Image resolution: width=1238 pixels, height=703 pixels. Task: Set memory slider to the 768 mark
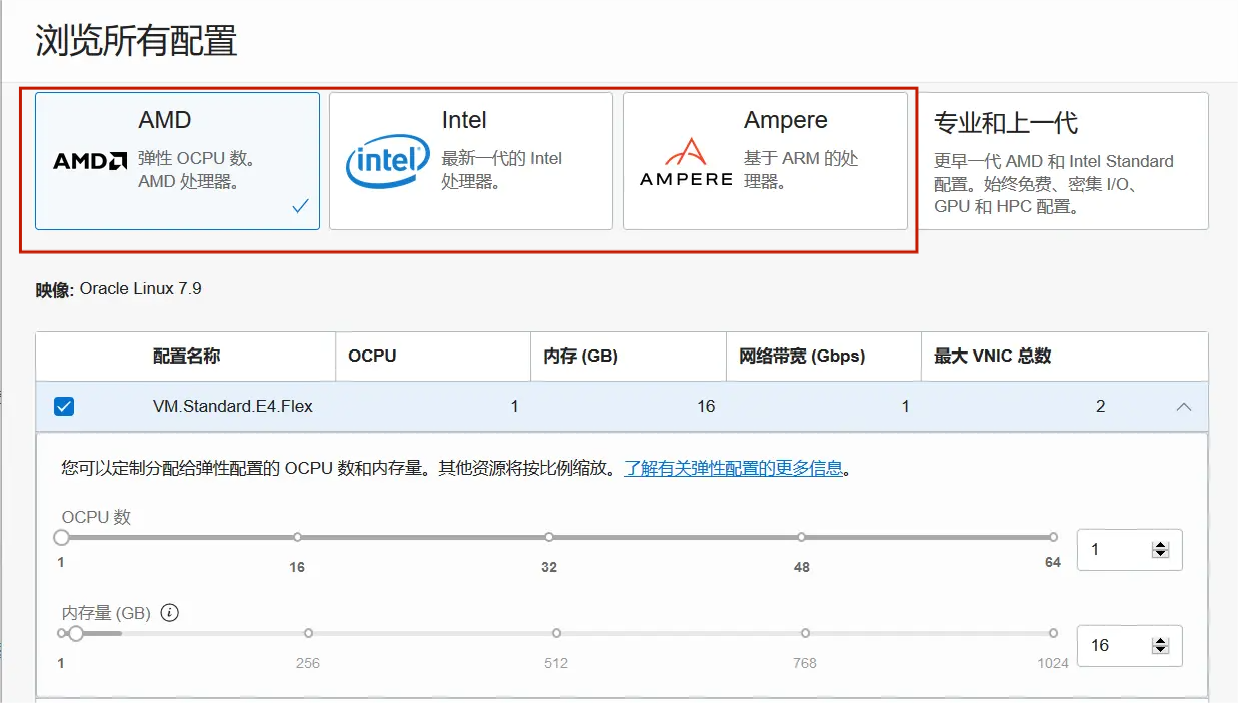click(x=805, y=633)
